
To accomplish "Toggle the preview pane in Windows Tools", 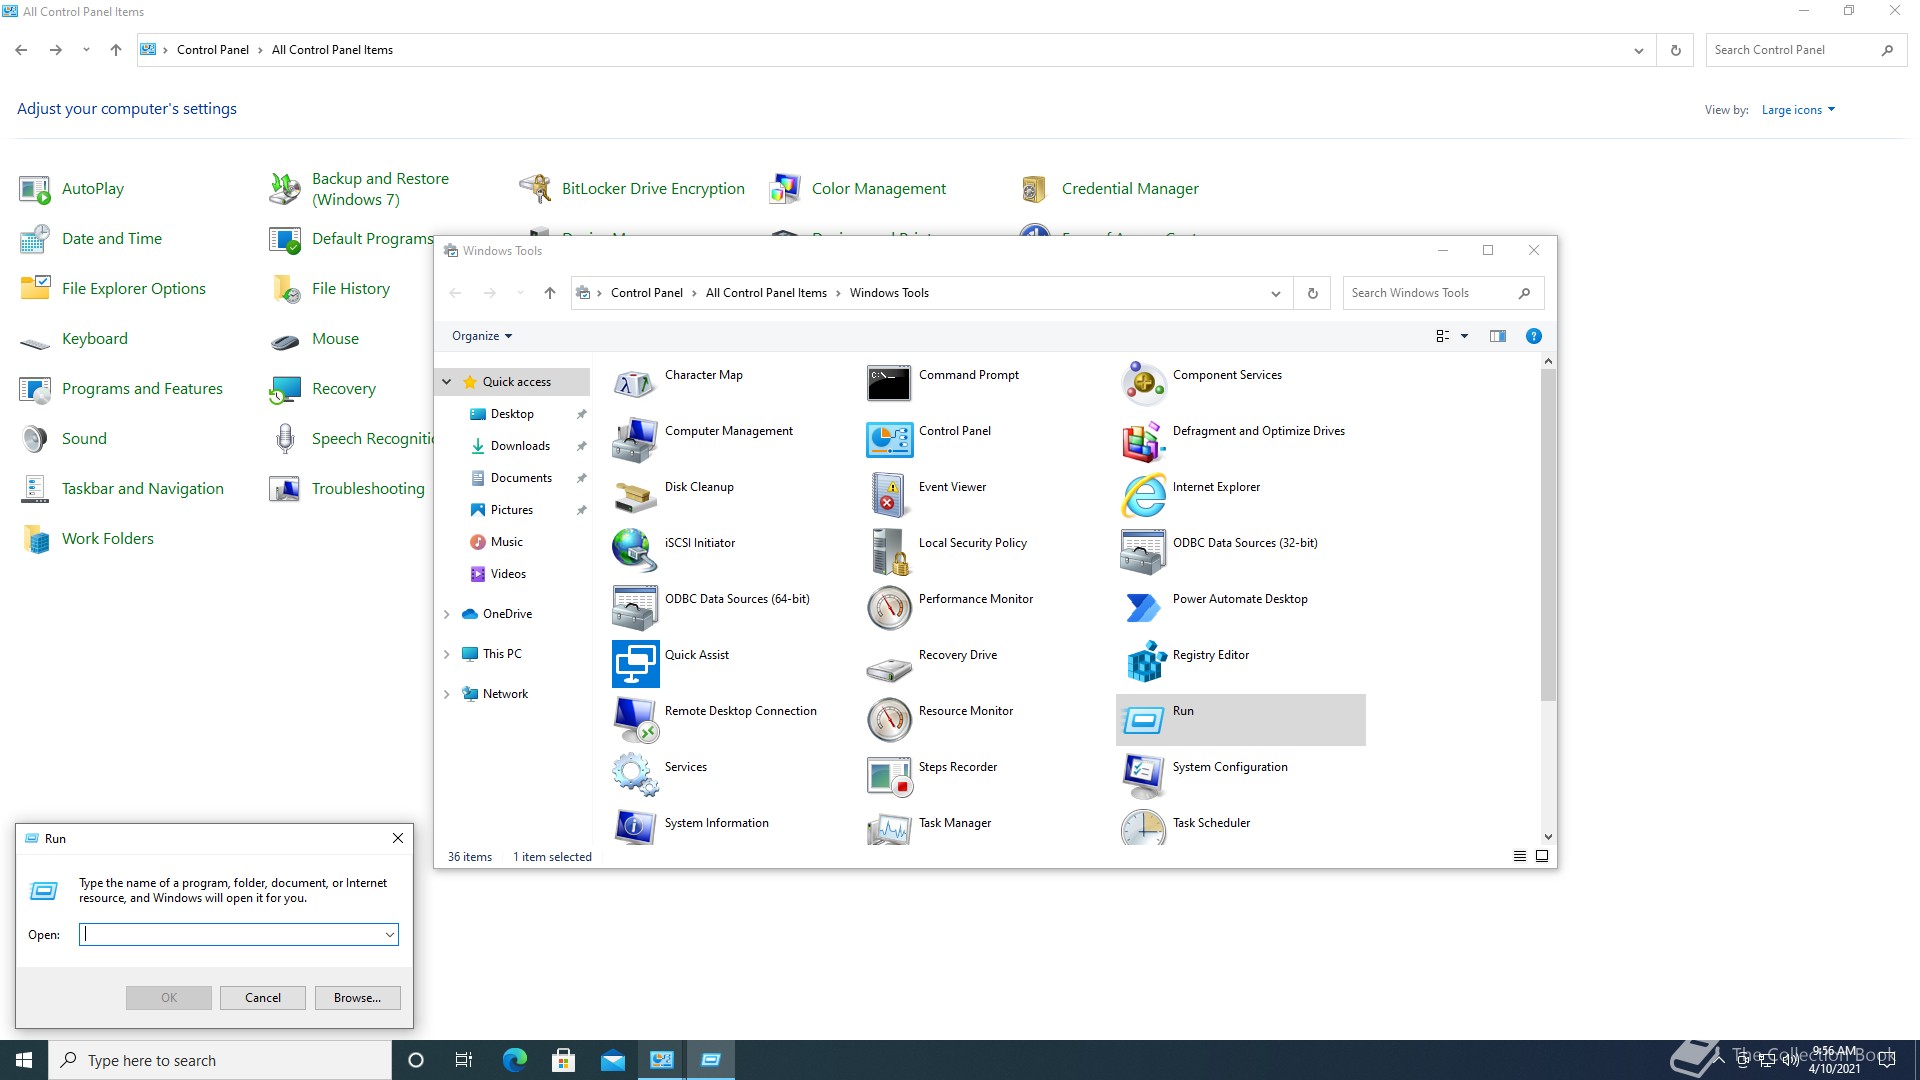I will 1498,336.
